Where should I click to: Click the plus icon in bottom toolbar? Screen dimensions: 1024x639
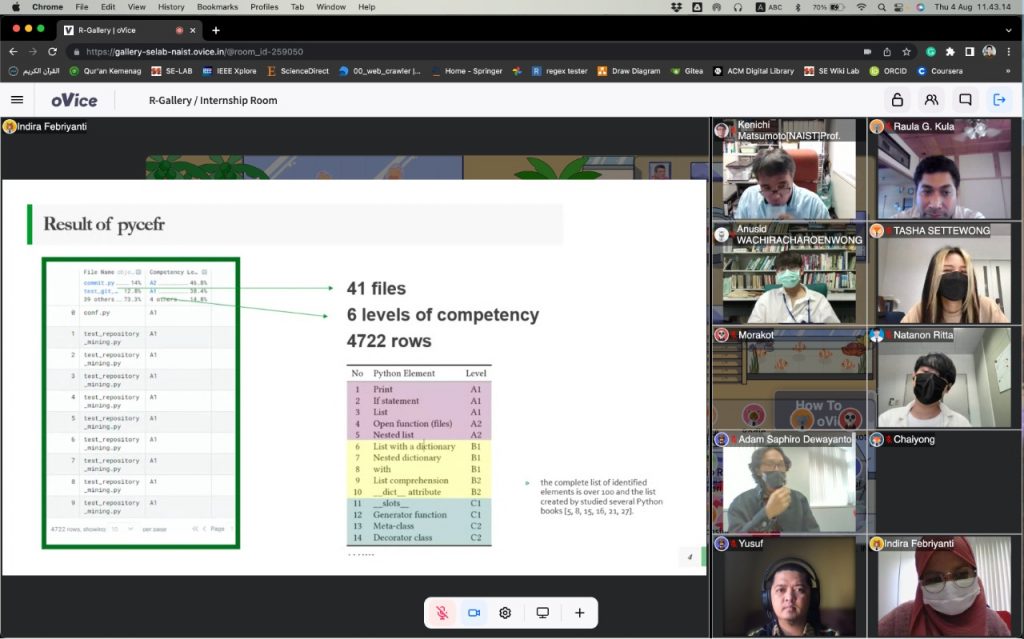579,613
